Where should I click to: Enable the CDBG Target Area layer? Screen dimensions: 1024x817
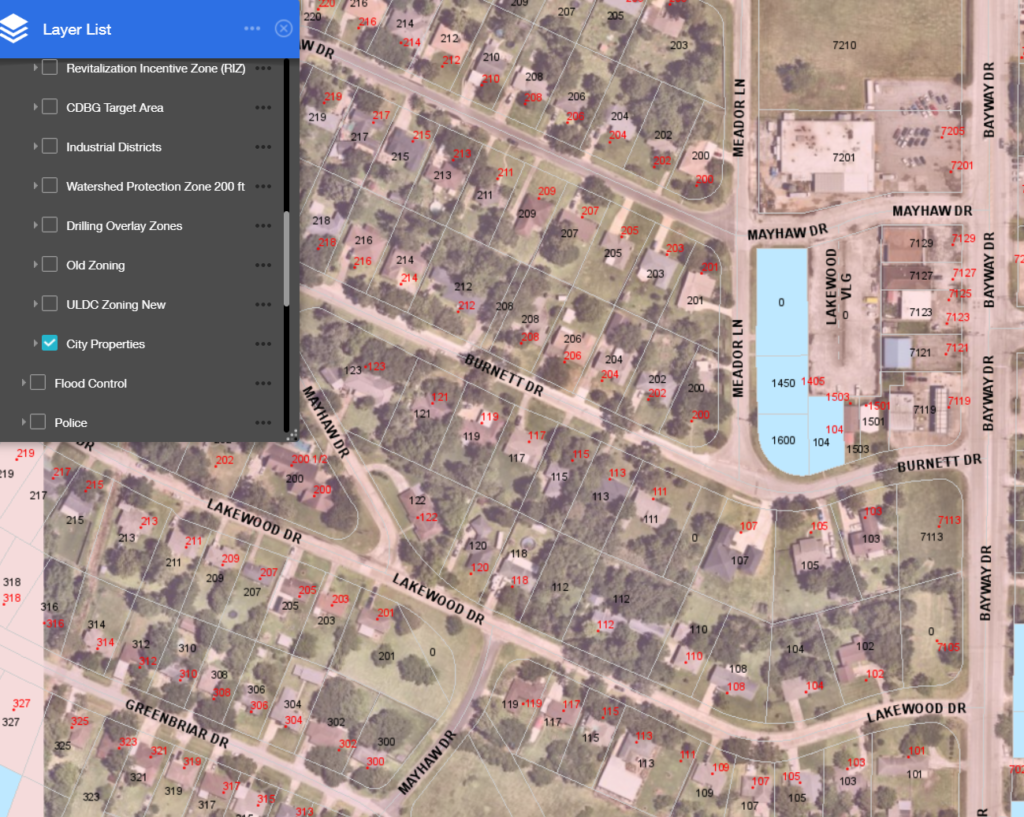49,107
